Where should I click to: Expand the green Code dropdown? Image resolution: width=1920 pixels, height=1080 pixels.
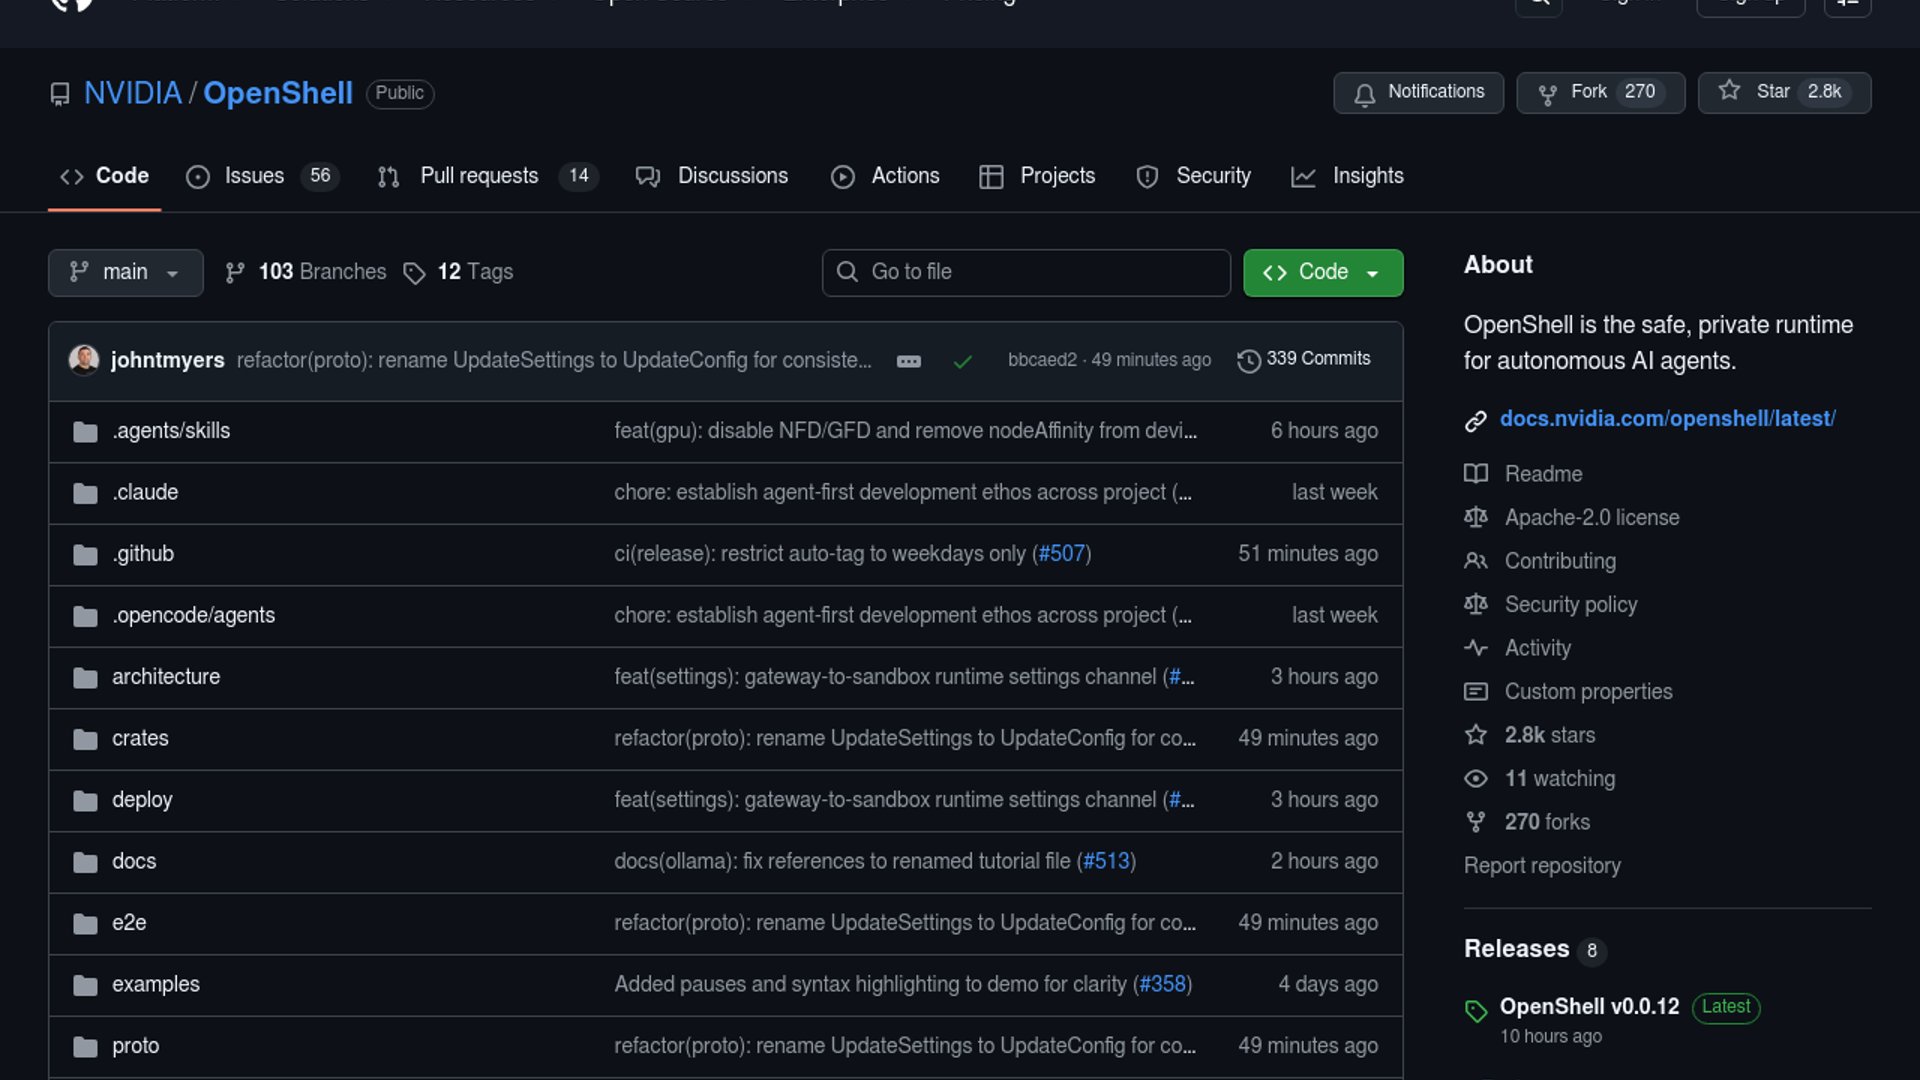(x=1322, y=272)
